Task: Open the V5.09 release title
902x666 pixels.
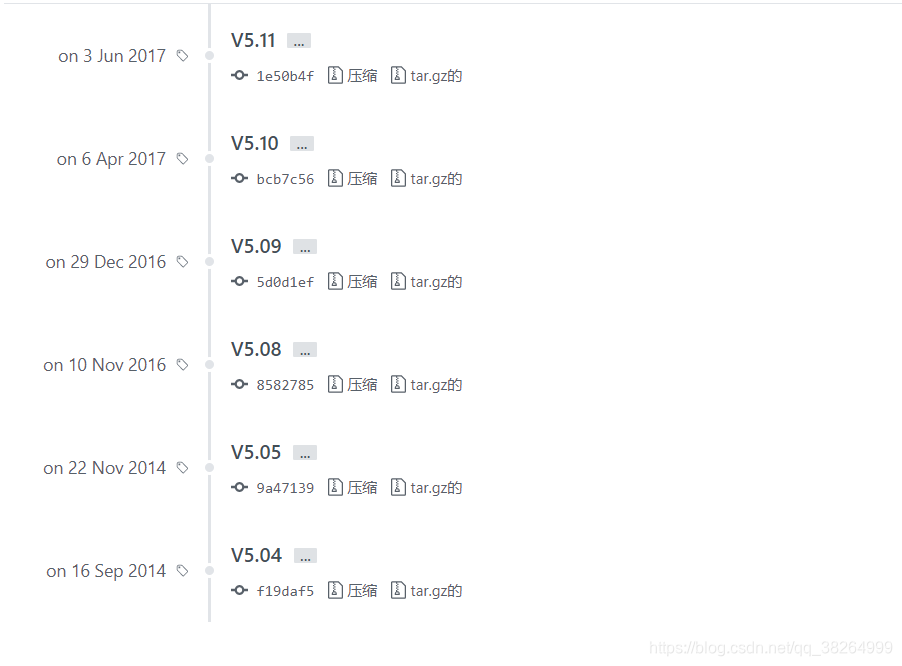Action: pos(256,246)
